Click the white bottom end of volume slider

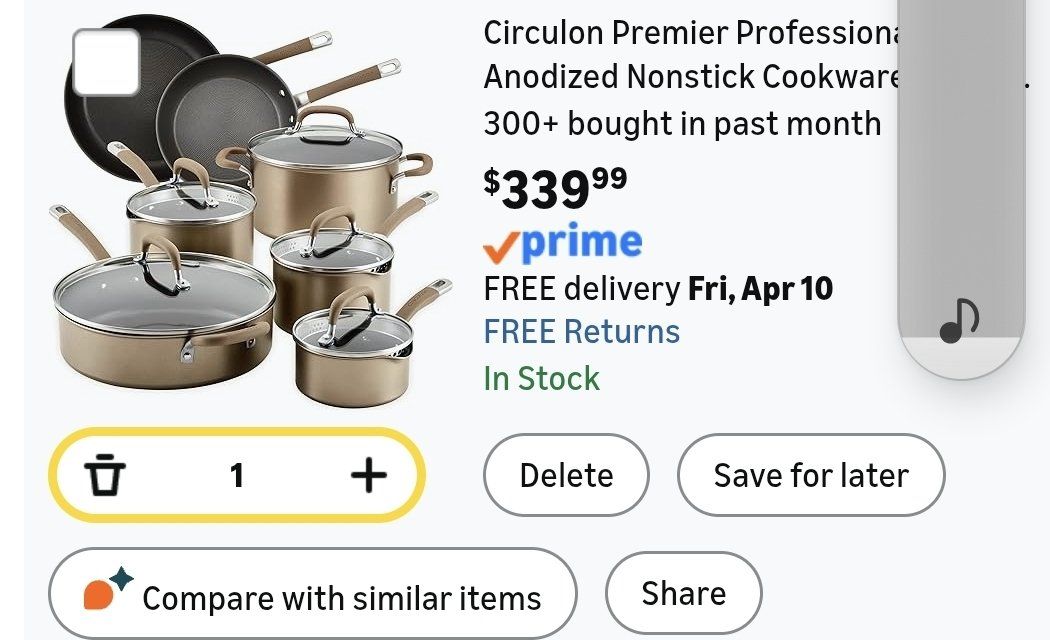[960, 358]
